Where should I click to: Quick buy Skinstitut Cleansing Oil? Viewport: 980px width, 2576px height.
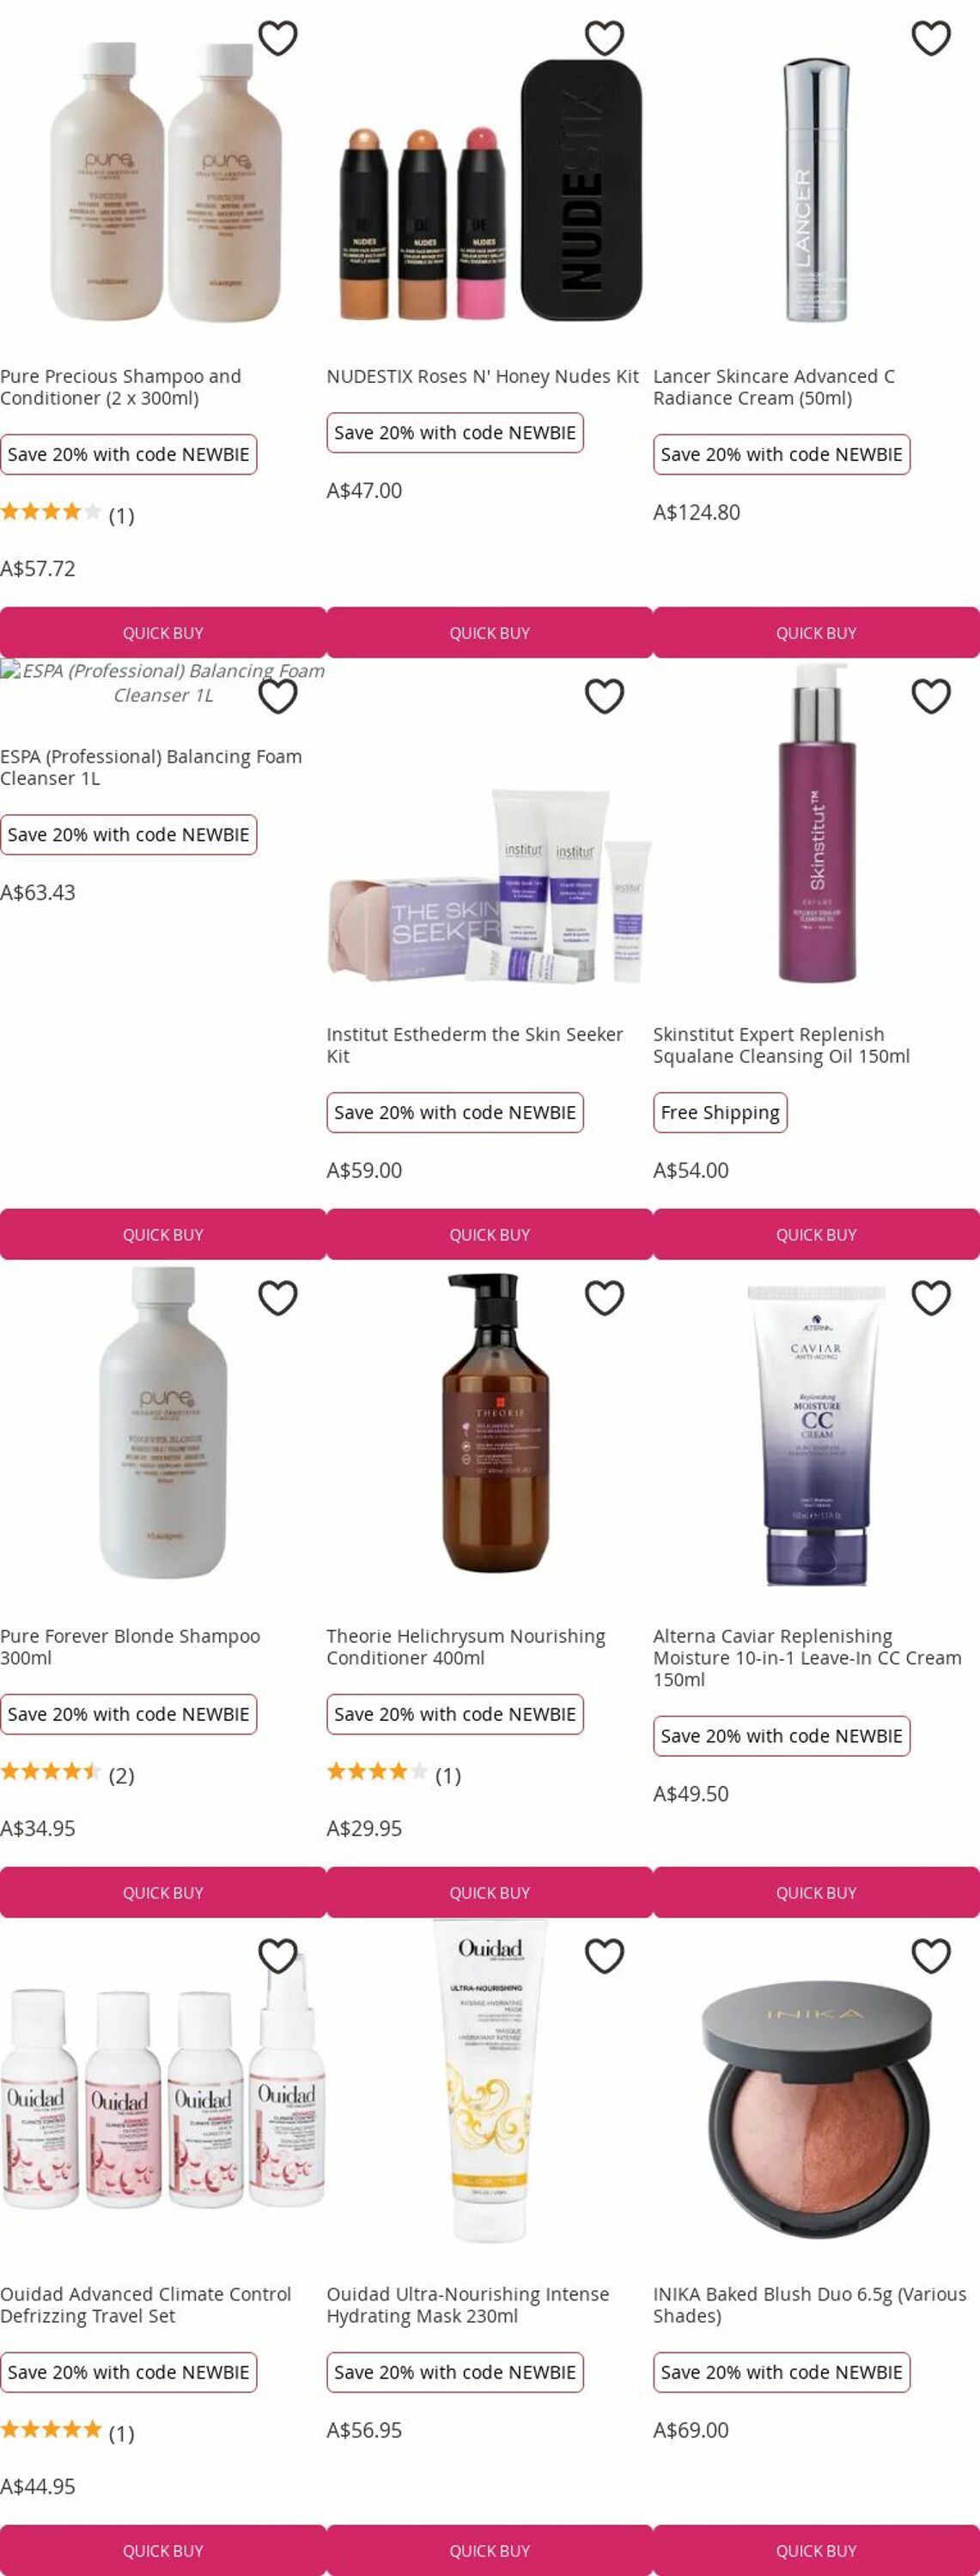(816, 1235)
